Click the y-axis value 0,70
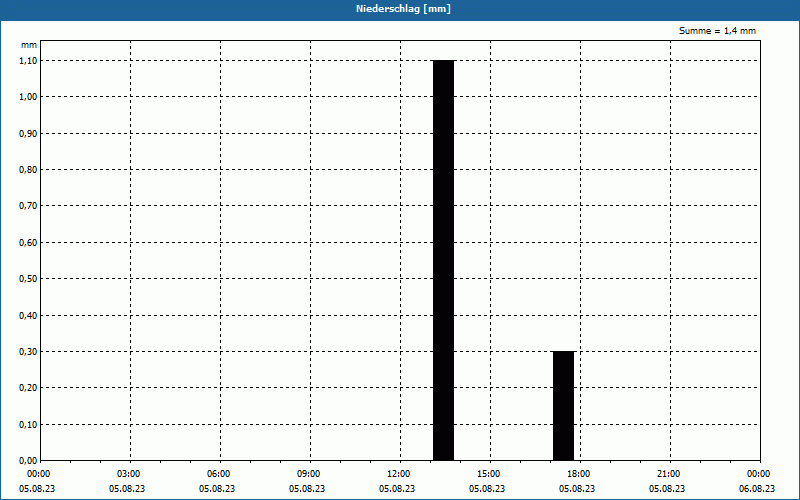The height and width of the screenshot is (500, 800). click(x=28, y=206)
